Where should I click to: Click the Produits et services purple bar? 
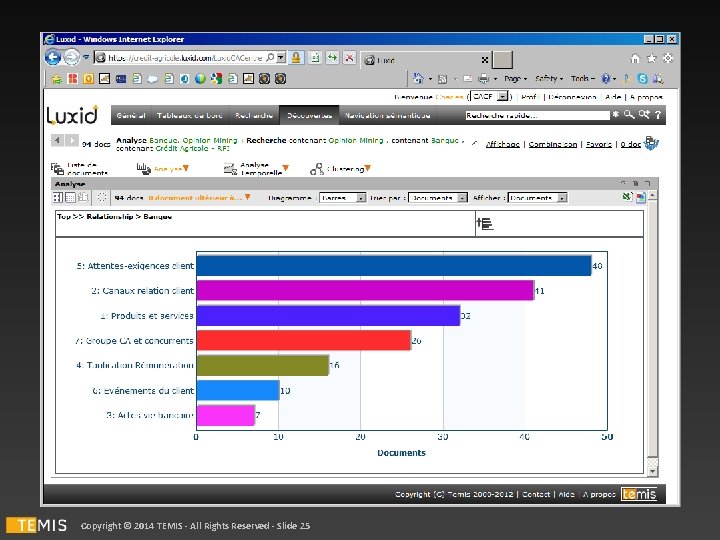(x=328, y=315)
